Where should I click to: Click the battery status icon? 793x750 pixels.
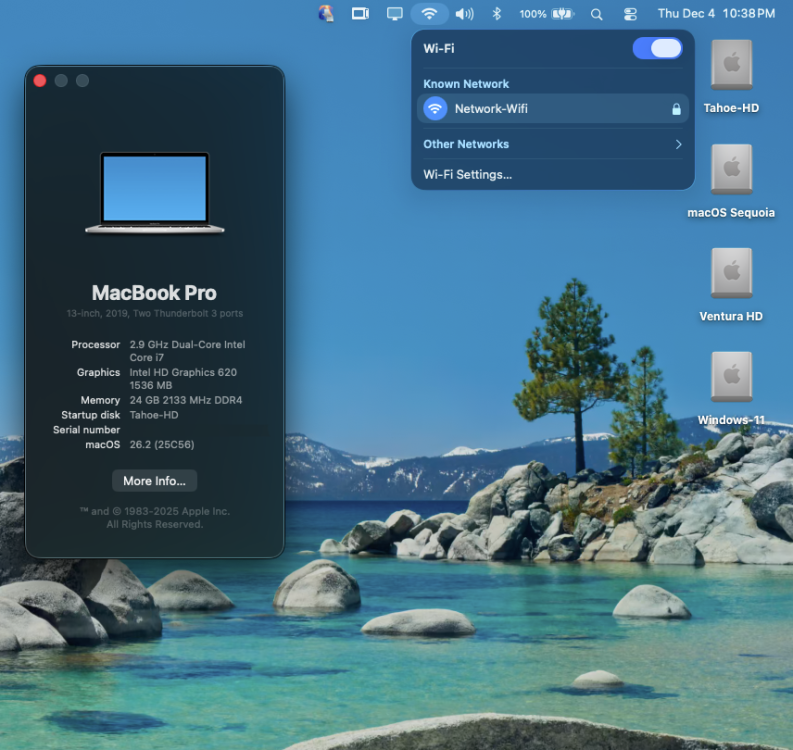click(562, 14)
